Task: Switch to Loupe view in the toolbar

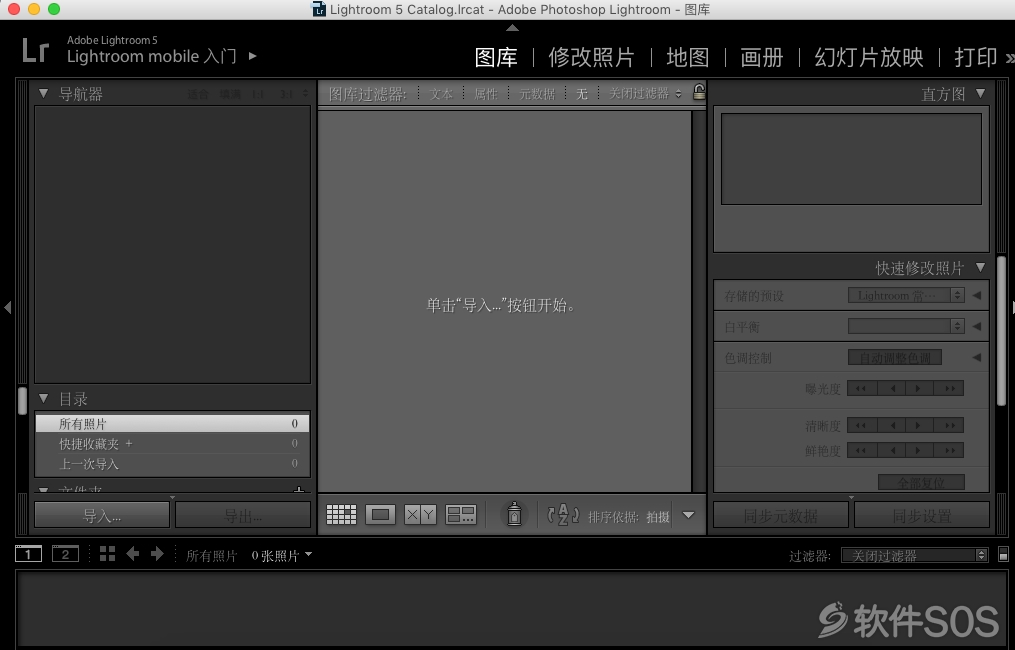Action: [380, 515]
